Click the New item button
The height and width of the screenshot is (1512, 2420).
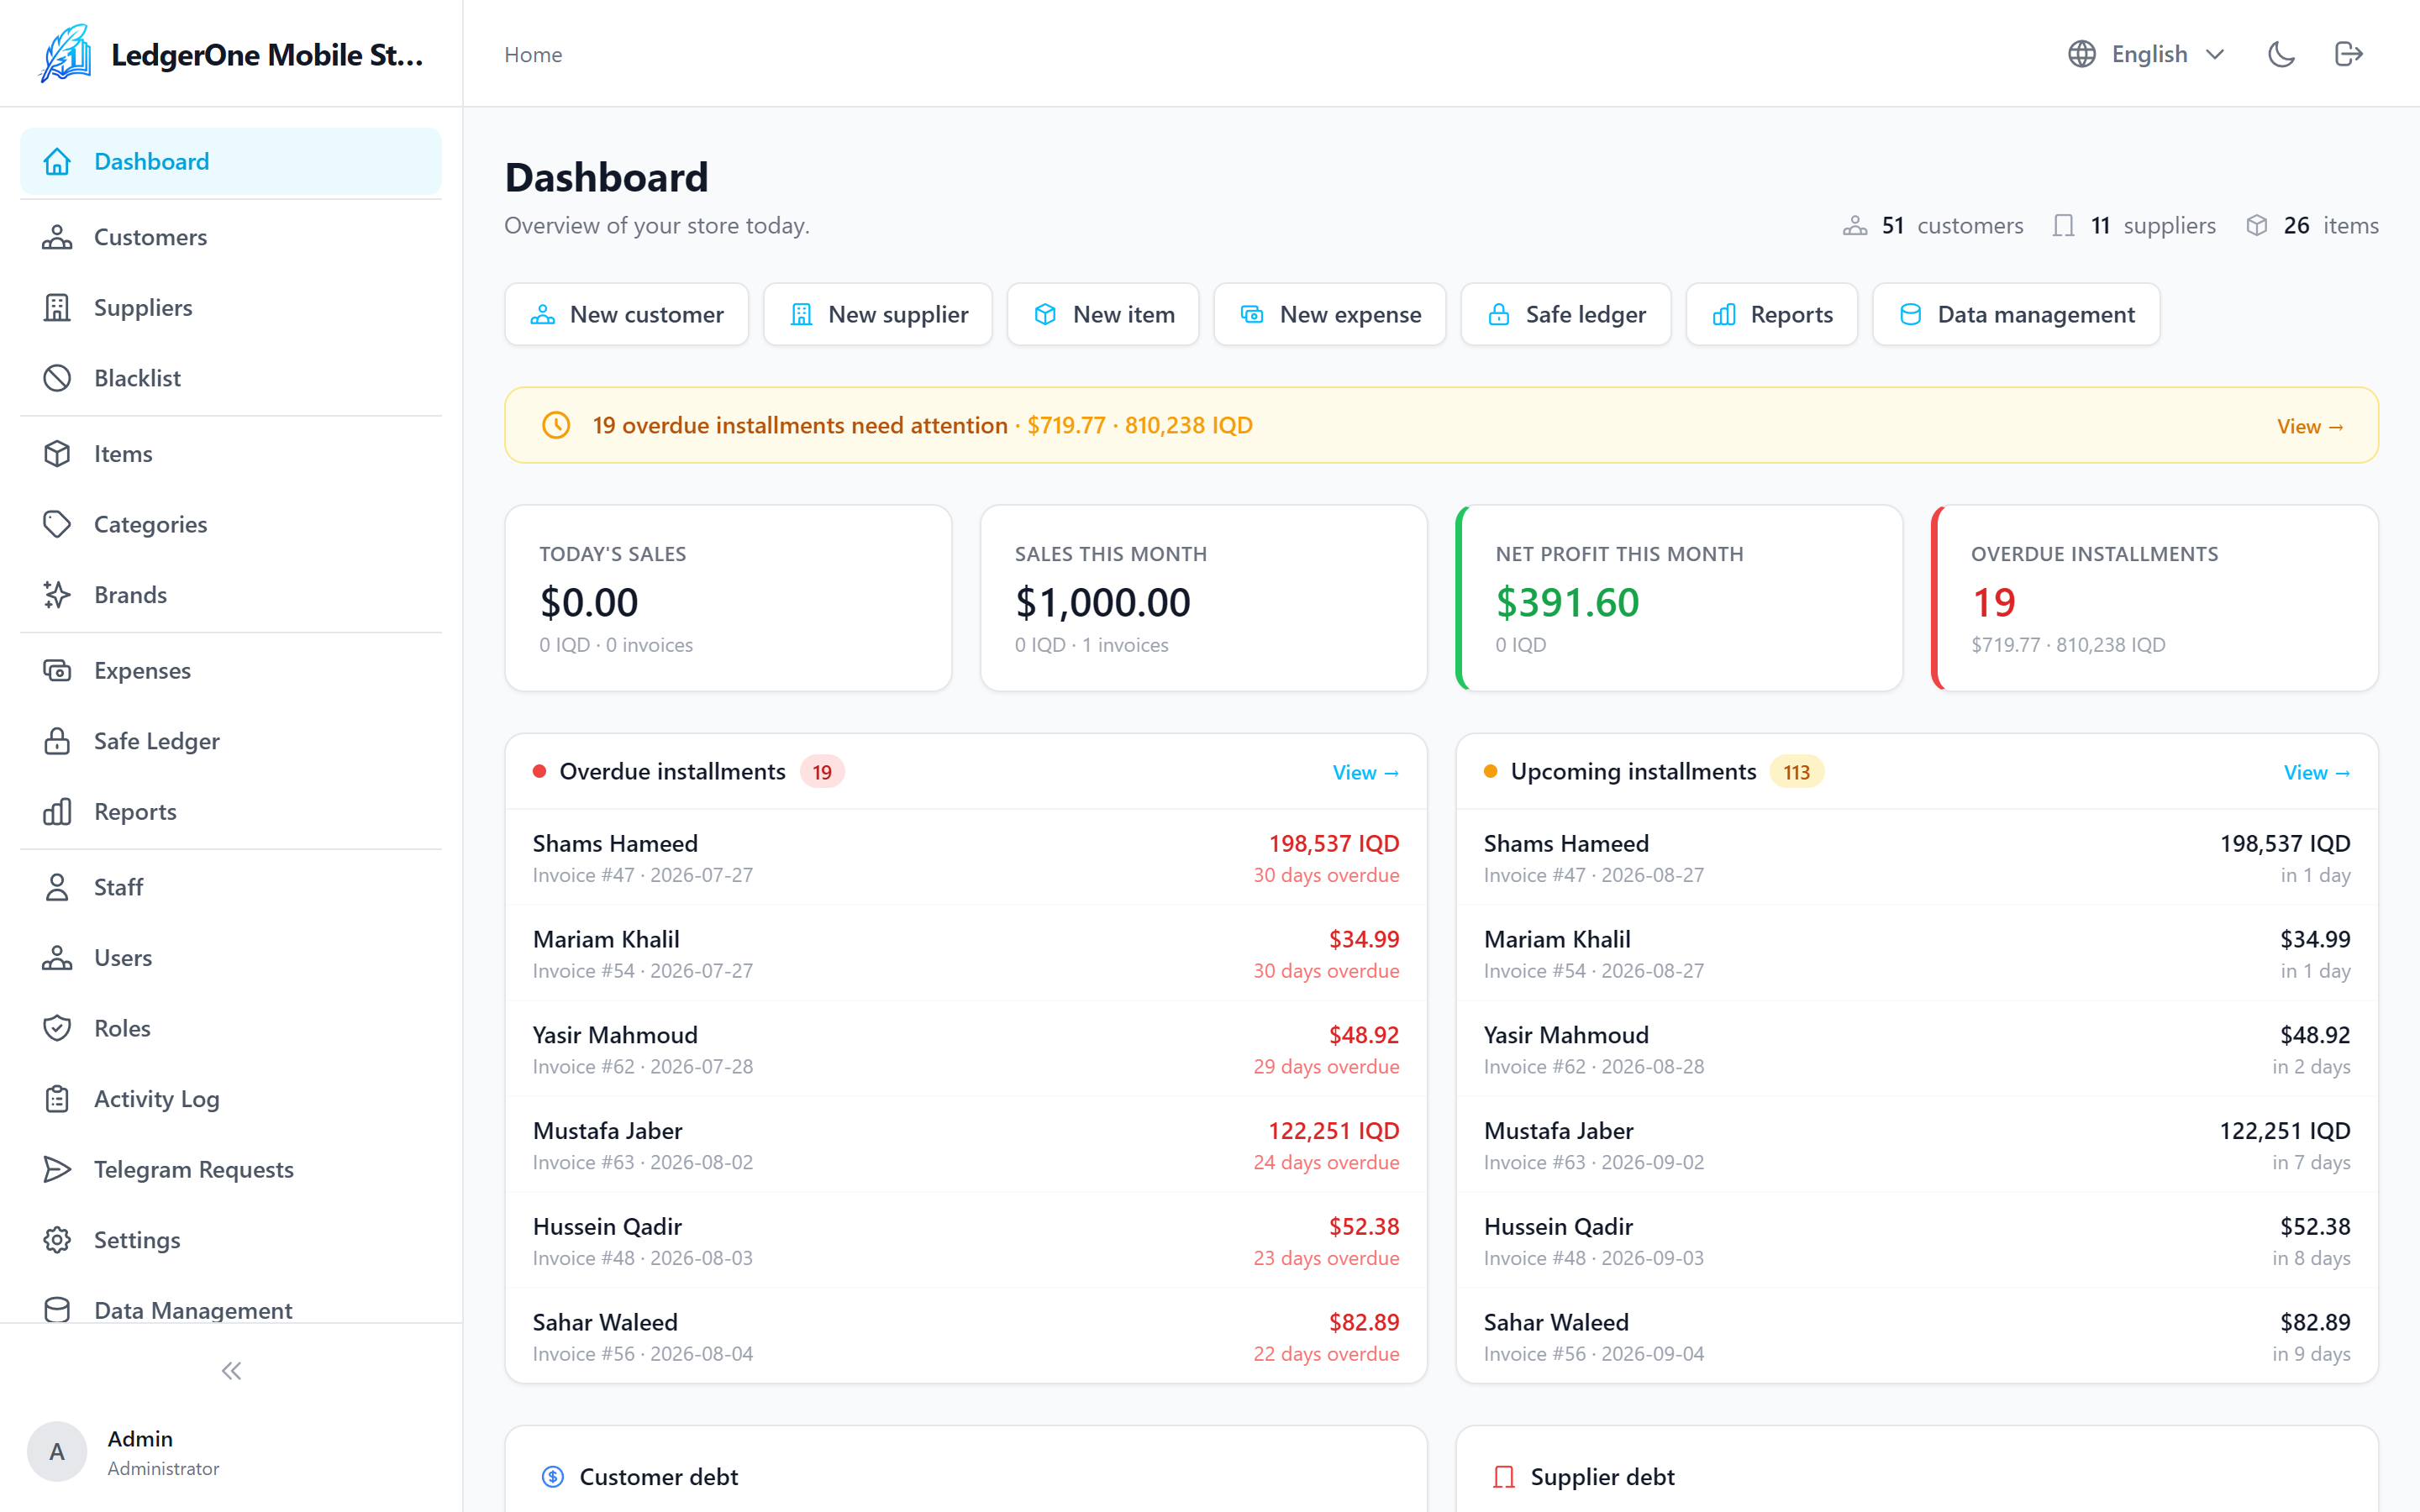coord(1103,314)
